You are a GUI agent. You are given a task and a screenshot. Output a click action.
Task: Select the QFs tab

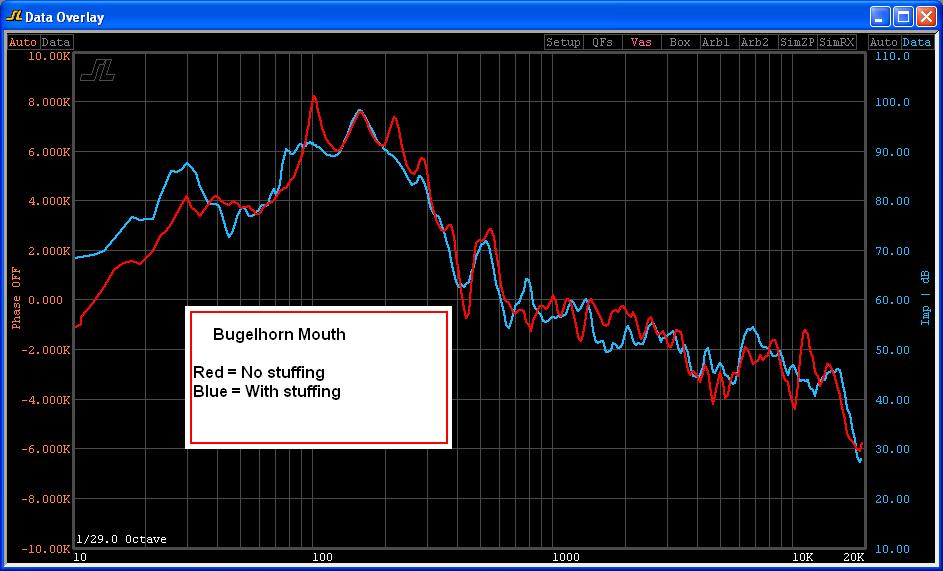[x=602, y=42]
